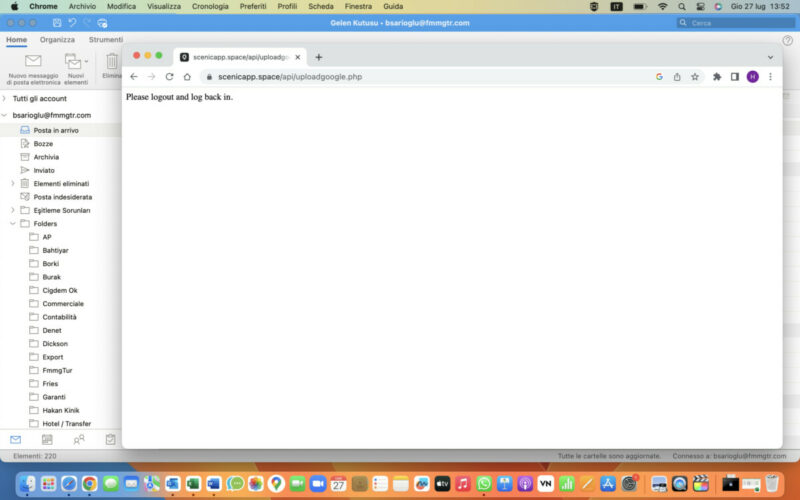The image size is (800, 500).
Task: Reload the page in Chrome
Action: [x=169, y=76]
